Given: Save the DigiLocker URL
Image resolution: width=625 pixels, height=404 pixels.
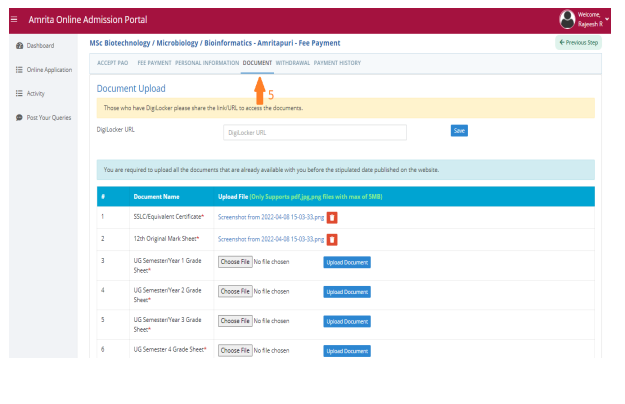Looking at the screenshot, I should point(459,131).
